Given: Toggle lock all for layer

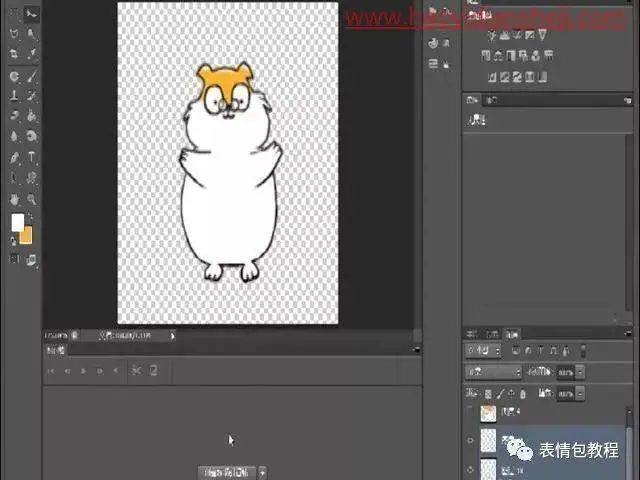Looking at the screenshot, I should (x=523, y=394).
